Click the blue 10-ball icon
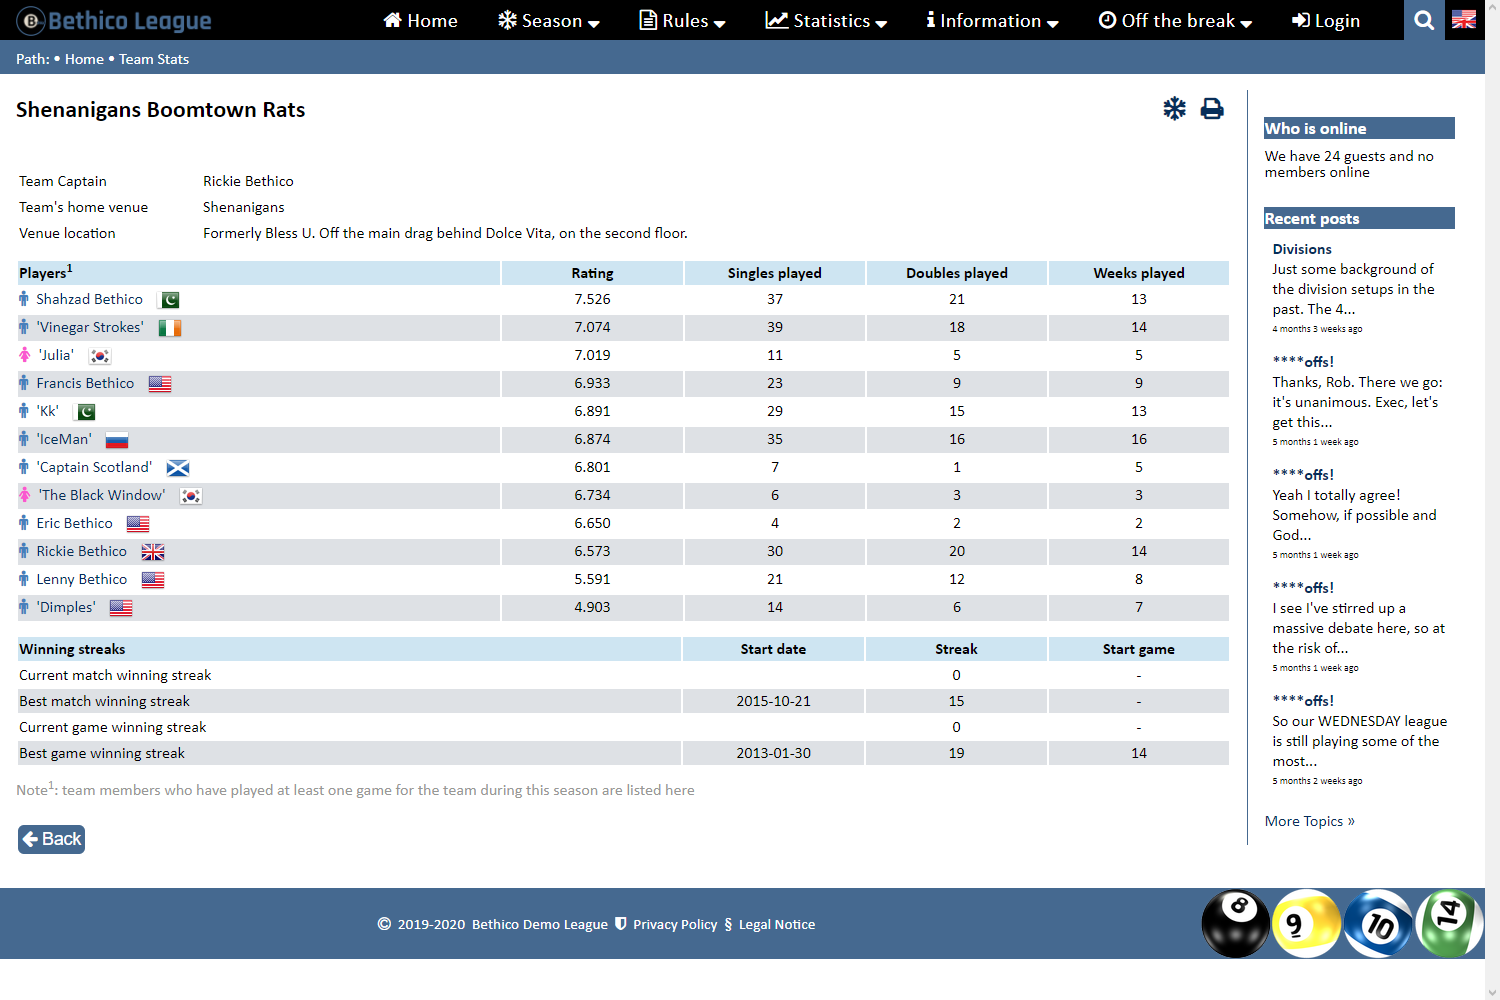The image size is (1500, 1000). (x=1378, y=923)
